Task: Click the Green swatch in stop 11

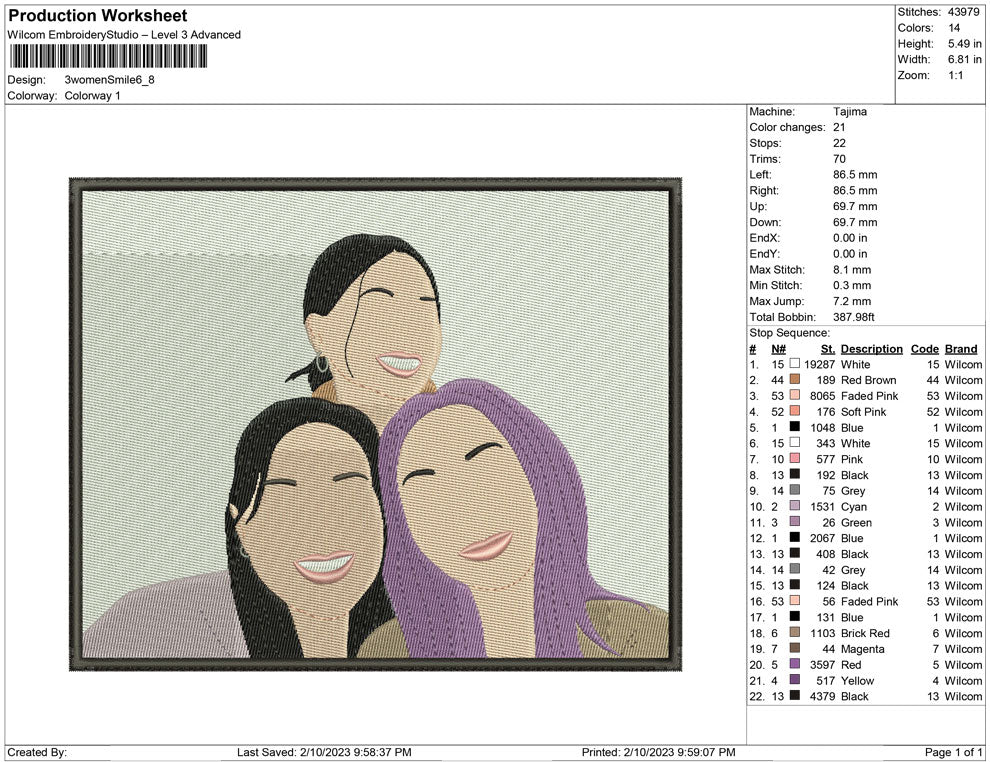Action: point(795,523)
